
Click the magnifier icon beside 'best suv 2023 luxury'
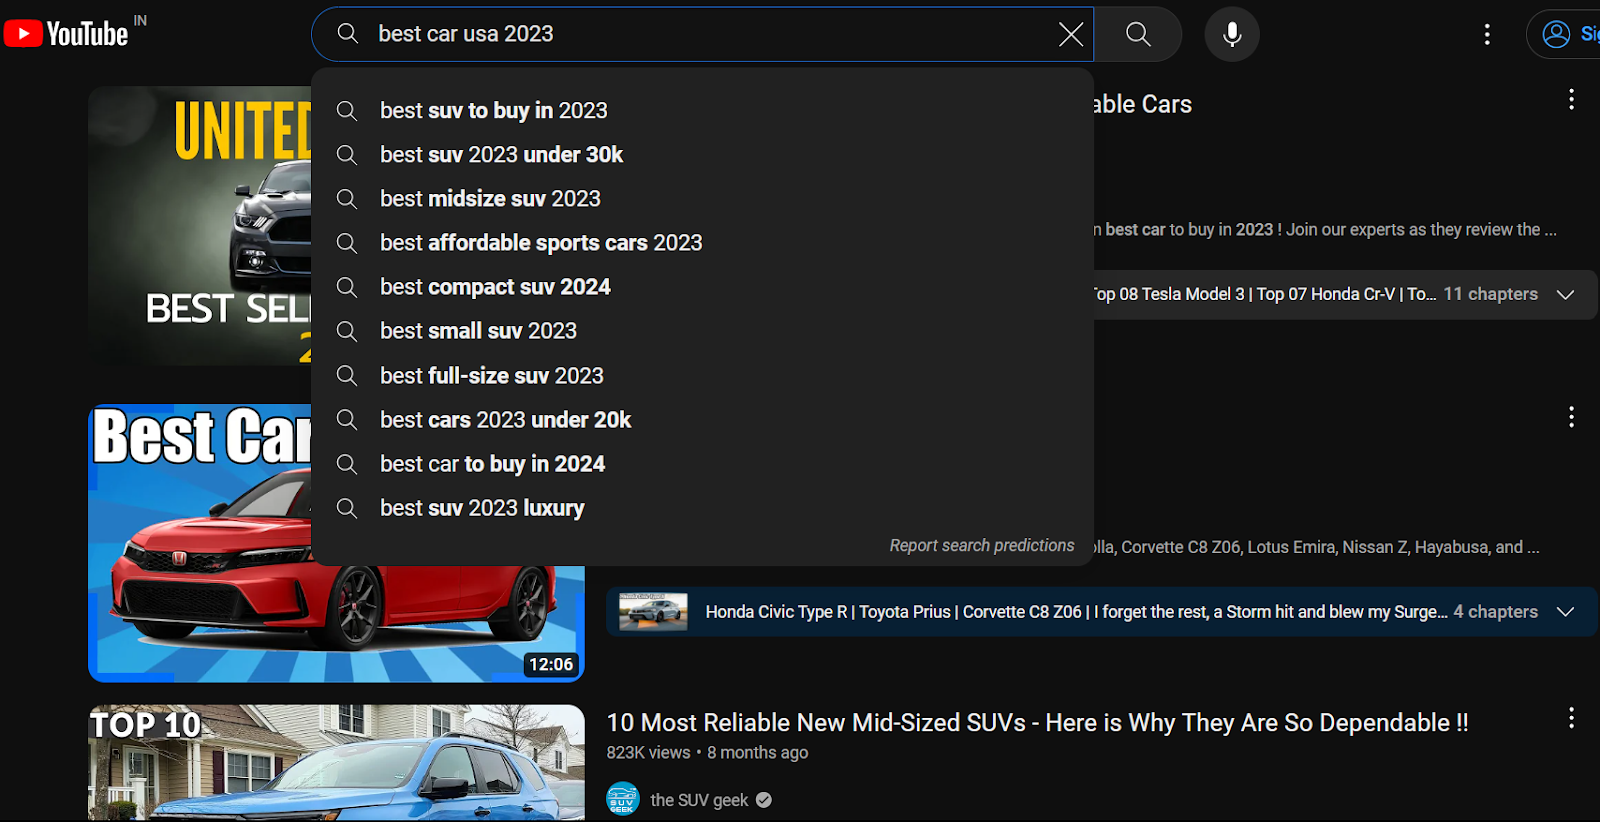pos(347,507)
